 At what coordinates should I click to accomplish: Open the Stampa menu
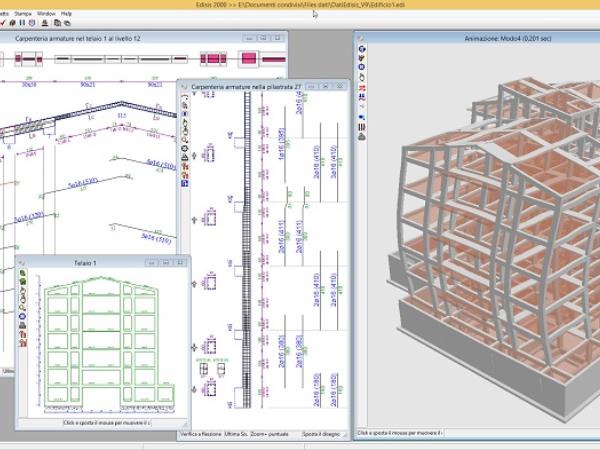(23, 13)
